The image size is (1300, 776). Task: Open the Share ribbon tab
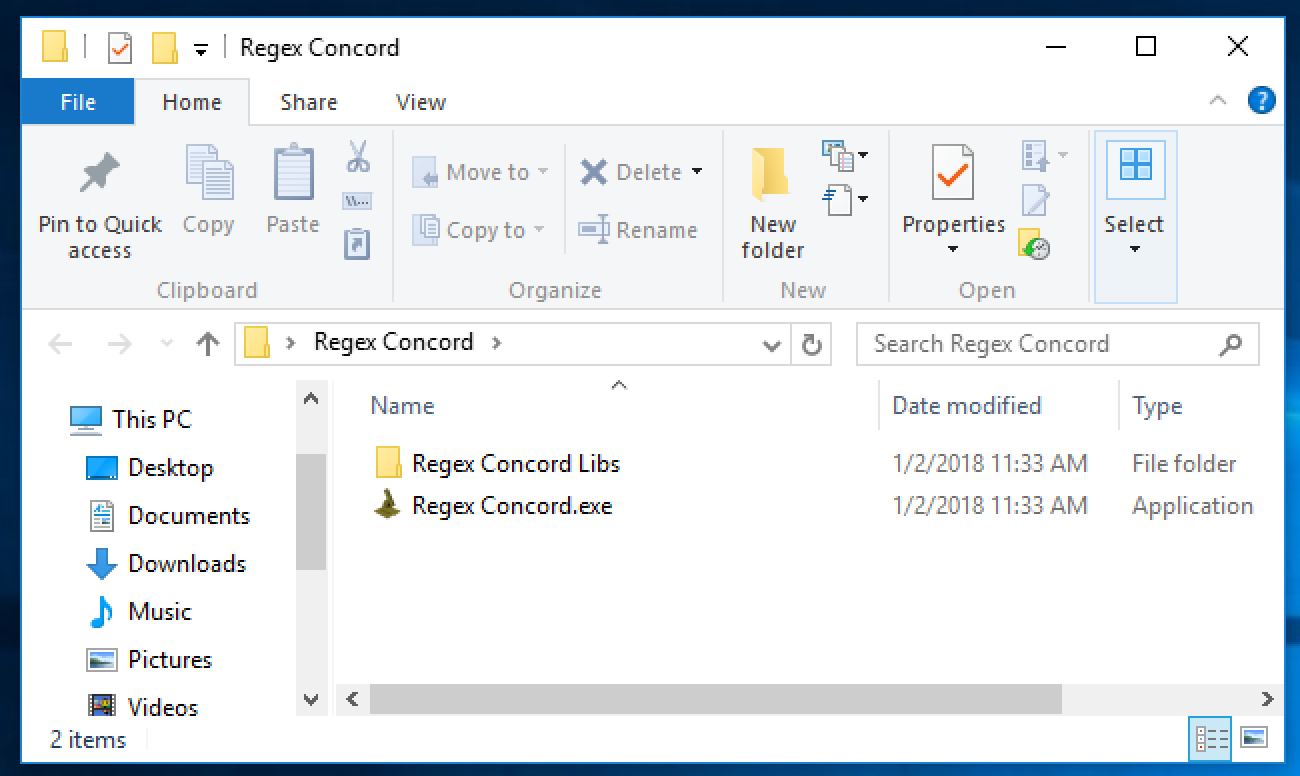pyautogui.click(x=308, y=102)
